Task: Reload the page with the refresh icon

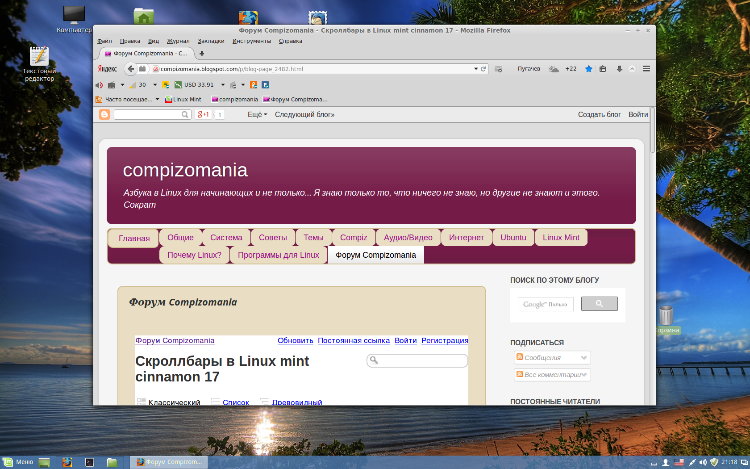Action: pyautogui.click(x=484, y=69)
